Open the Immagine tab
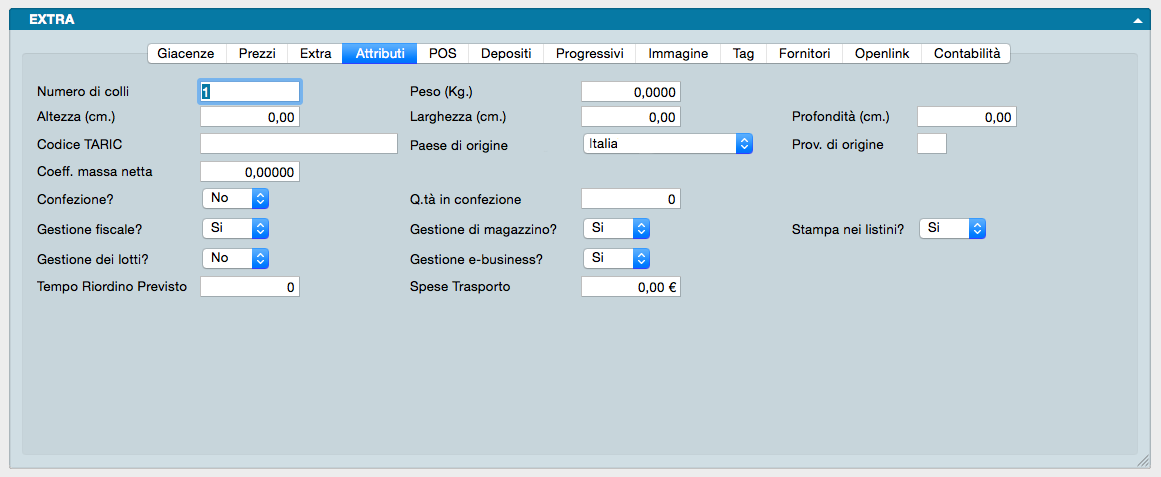 [x=677, y=54]
